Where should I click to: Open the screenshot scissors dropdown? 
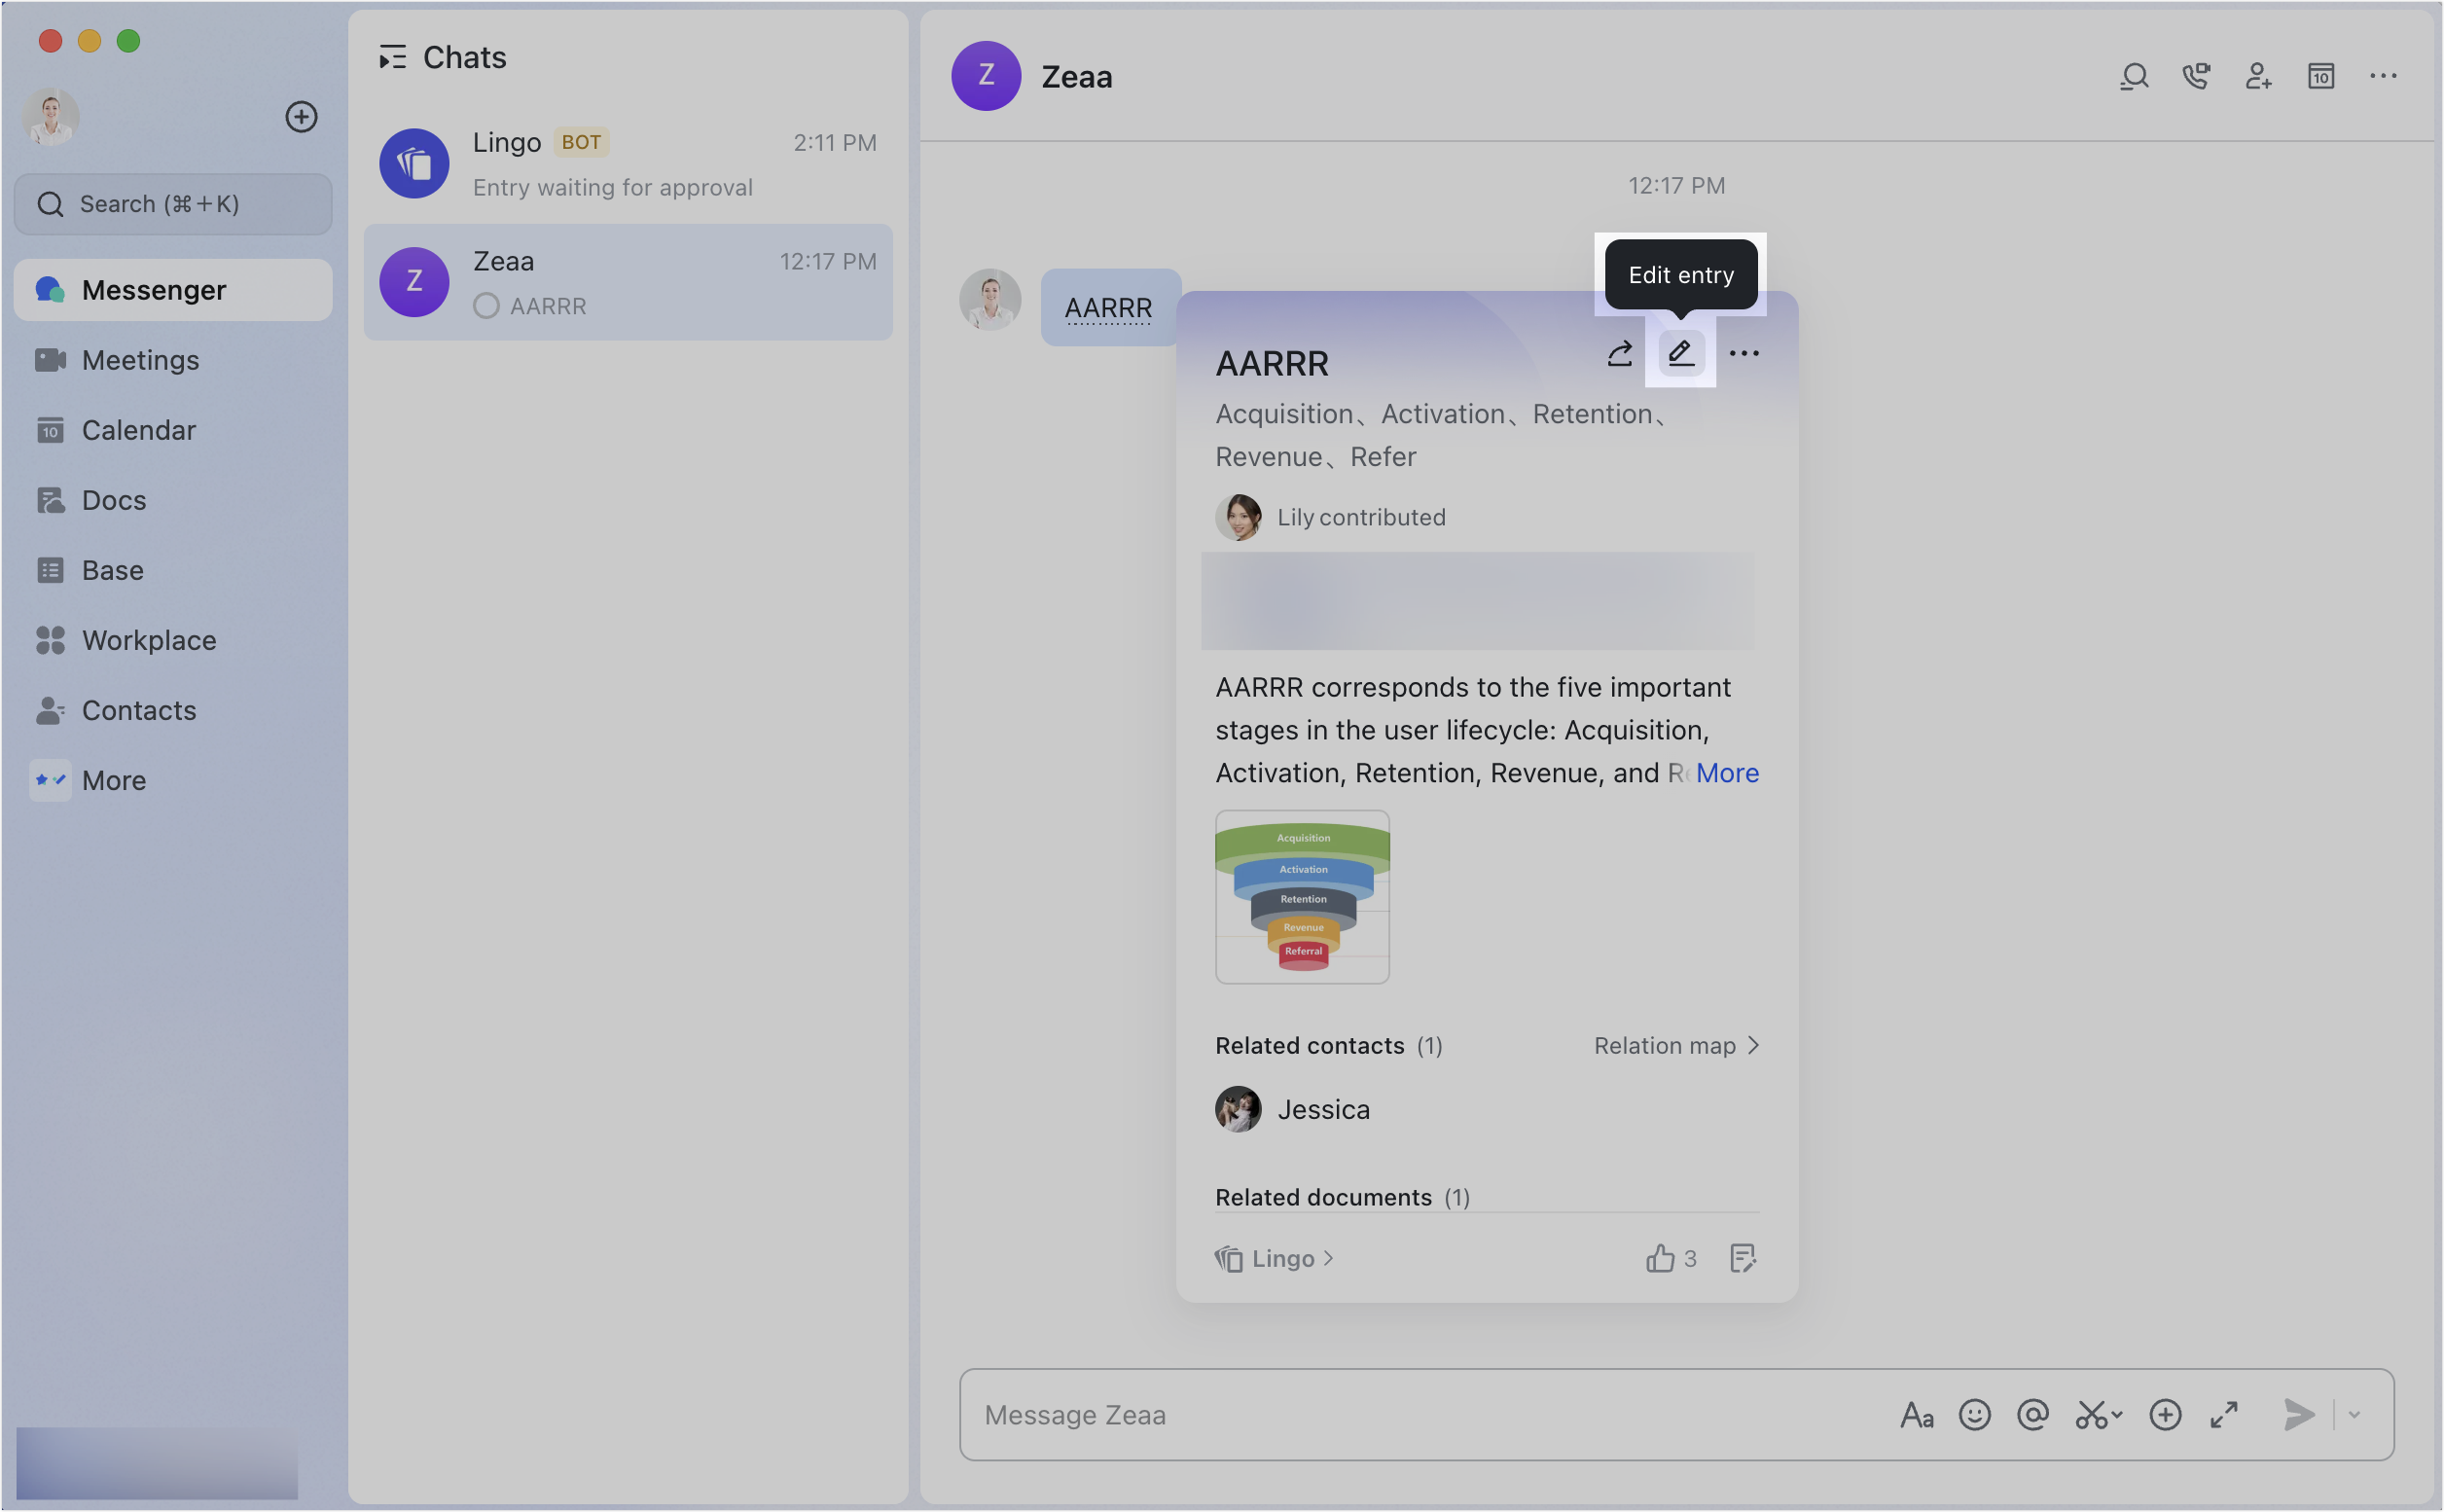pos(2099,1415)
